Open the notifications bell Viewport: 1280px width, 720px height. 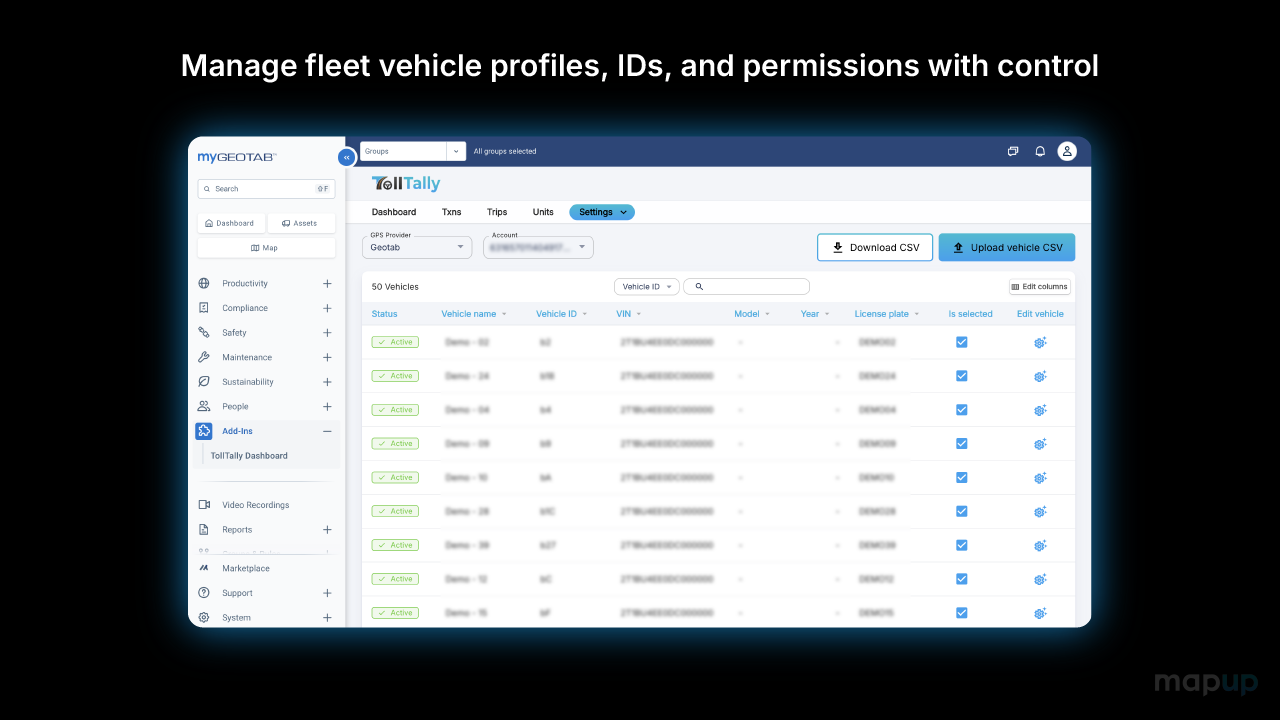click(x=1040, y=151)
